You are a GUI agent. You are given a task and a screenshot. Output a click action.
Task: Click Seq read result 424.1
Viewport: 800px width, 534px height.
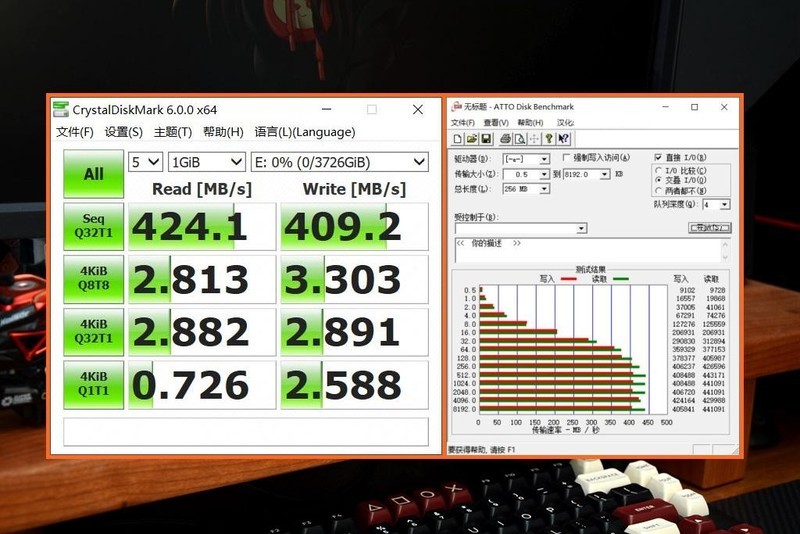(x=202, y=226)
